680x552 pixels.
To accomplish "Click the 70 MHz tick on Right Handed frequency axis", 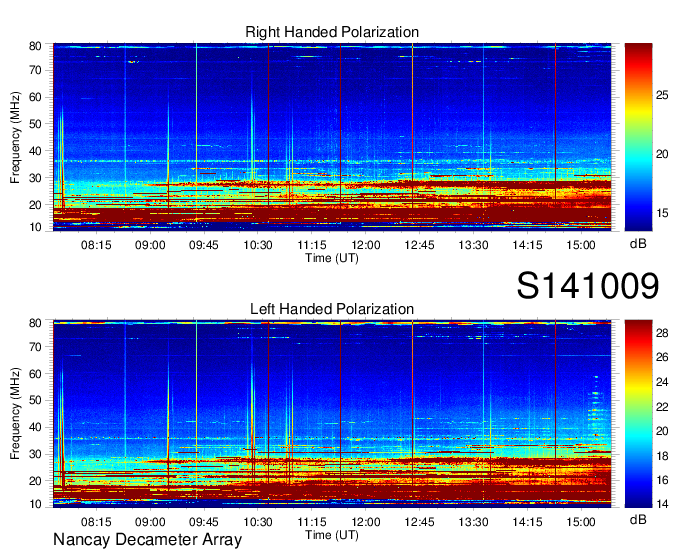I will [x=35, y=70].
